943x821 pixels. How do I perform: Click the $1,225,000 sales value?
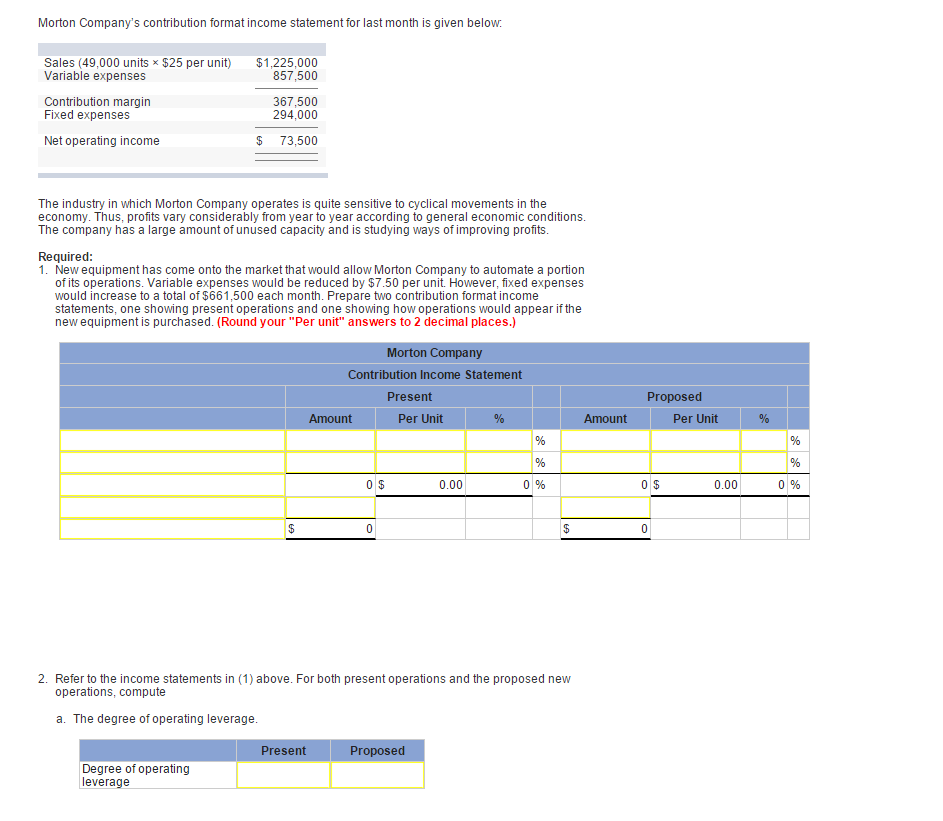[x=286, y=63]
